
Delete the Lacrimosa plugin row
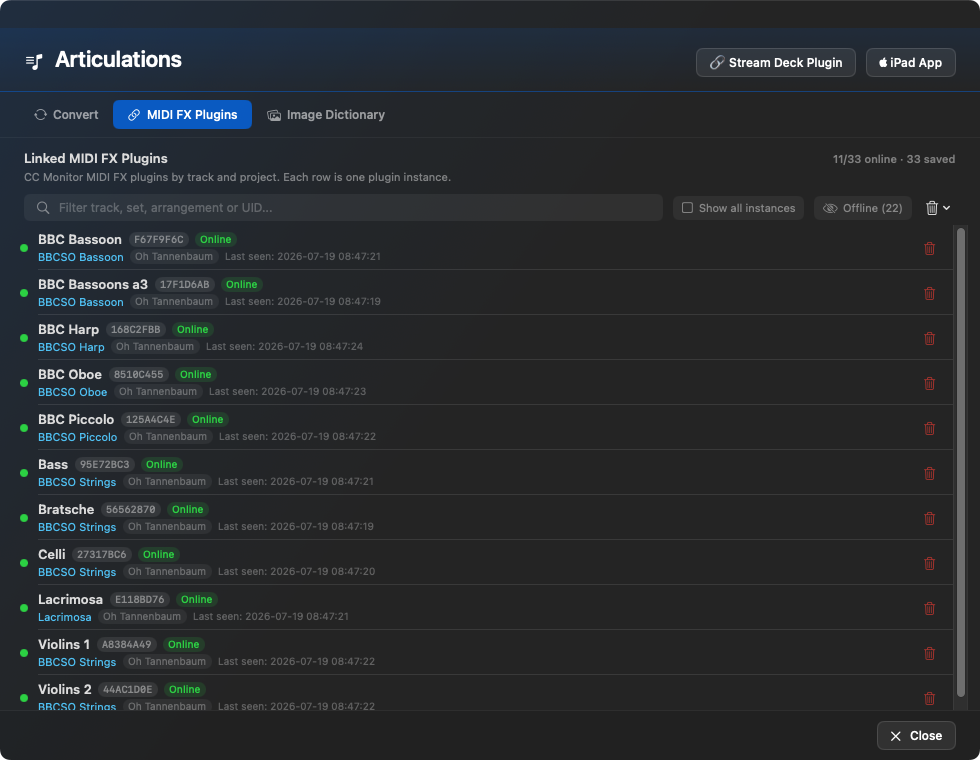click(929, 608)
